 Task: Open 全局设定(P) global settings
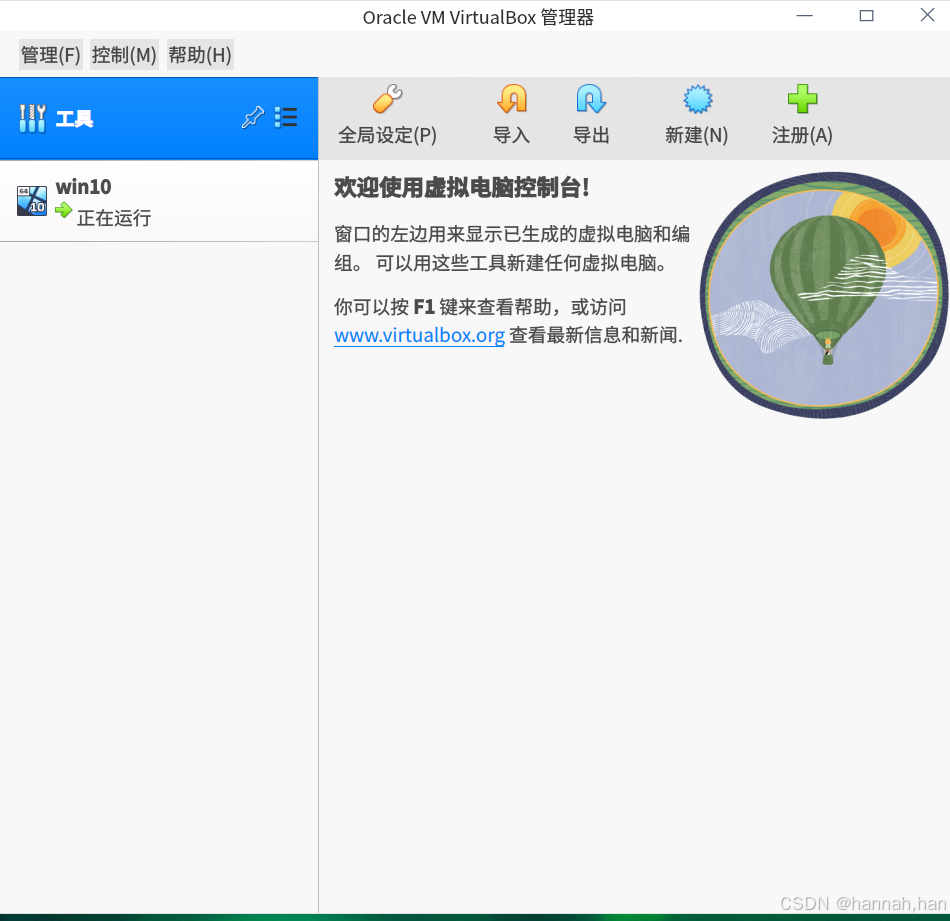[x=387, y=115]
